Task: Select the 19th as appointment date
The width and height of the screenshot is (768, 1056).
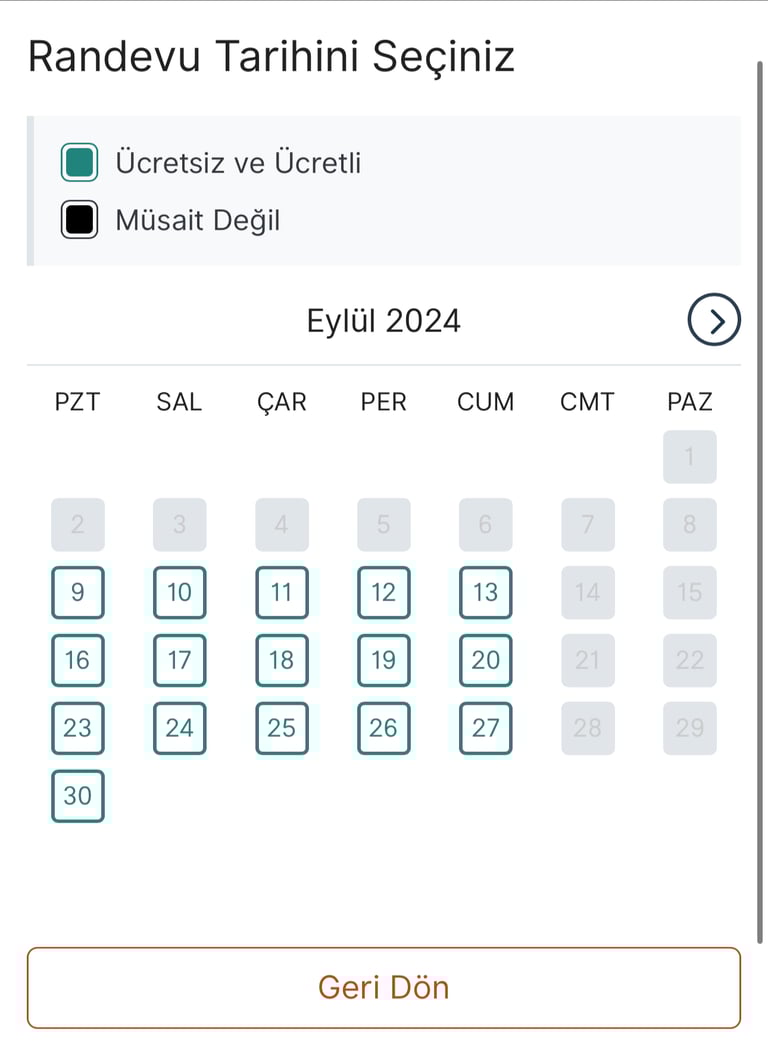Action: (384, 660)
